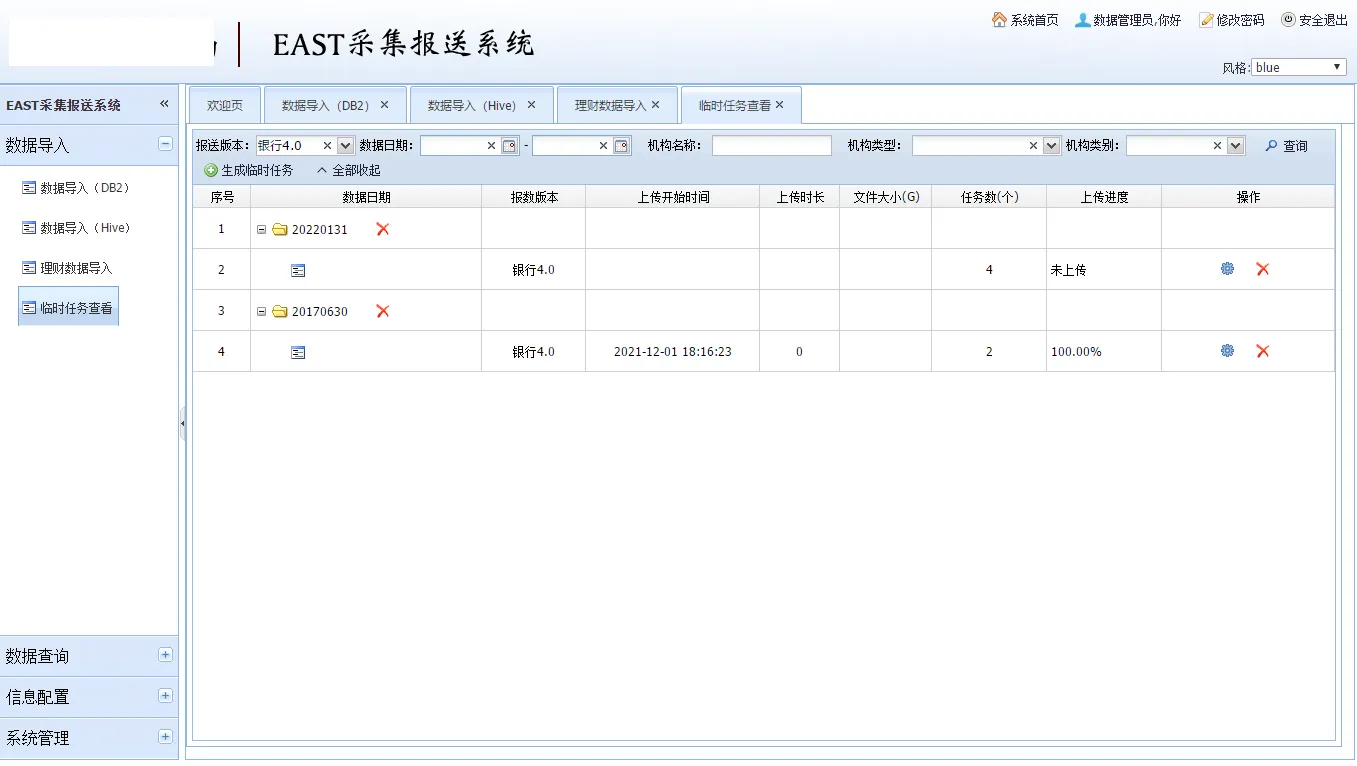Screen dimensions: 1357x766
Task: Switch to the 欢迎页 tab
Action: coord(225,105)
